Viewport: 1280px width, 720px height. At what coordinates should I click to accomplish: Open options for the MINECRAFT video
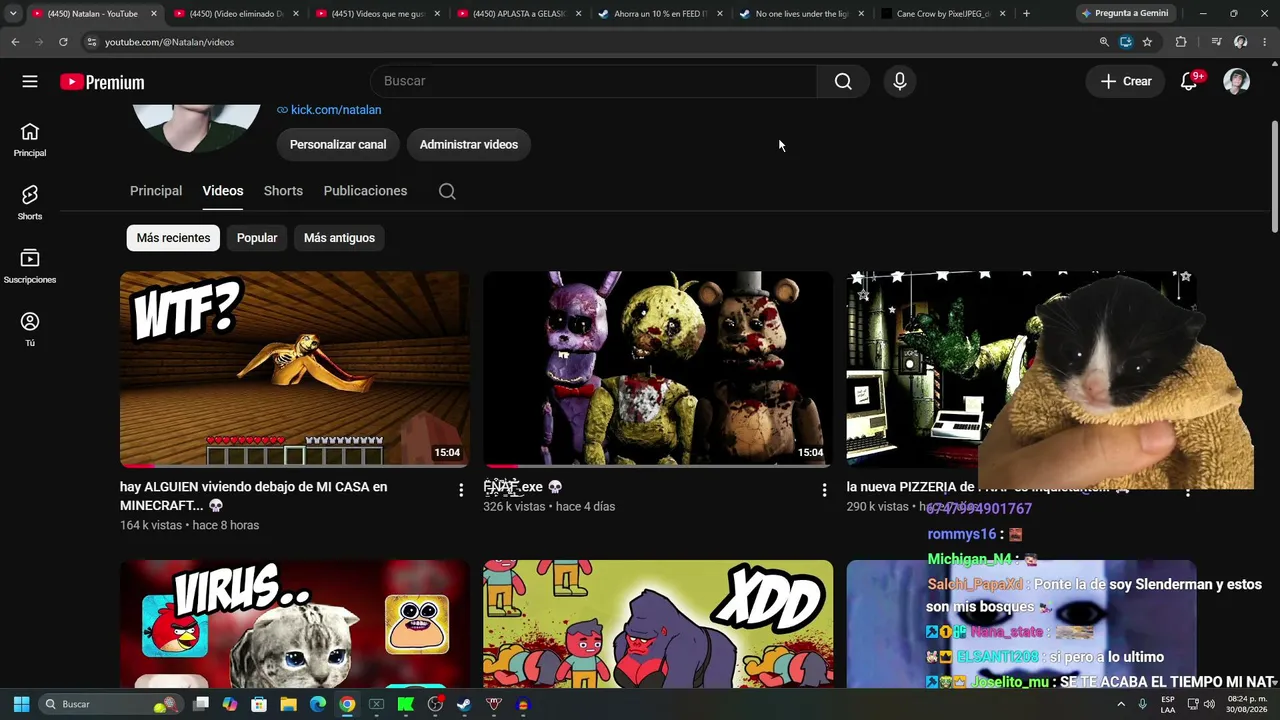point(461,490)
